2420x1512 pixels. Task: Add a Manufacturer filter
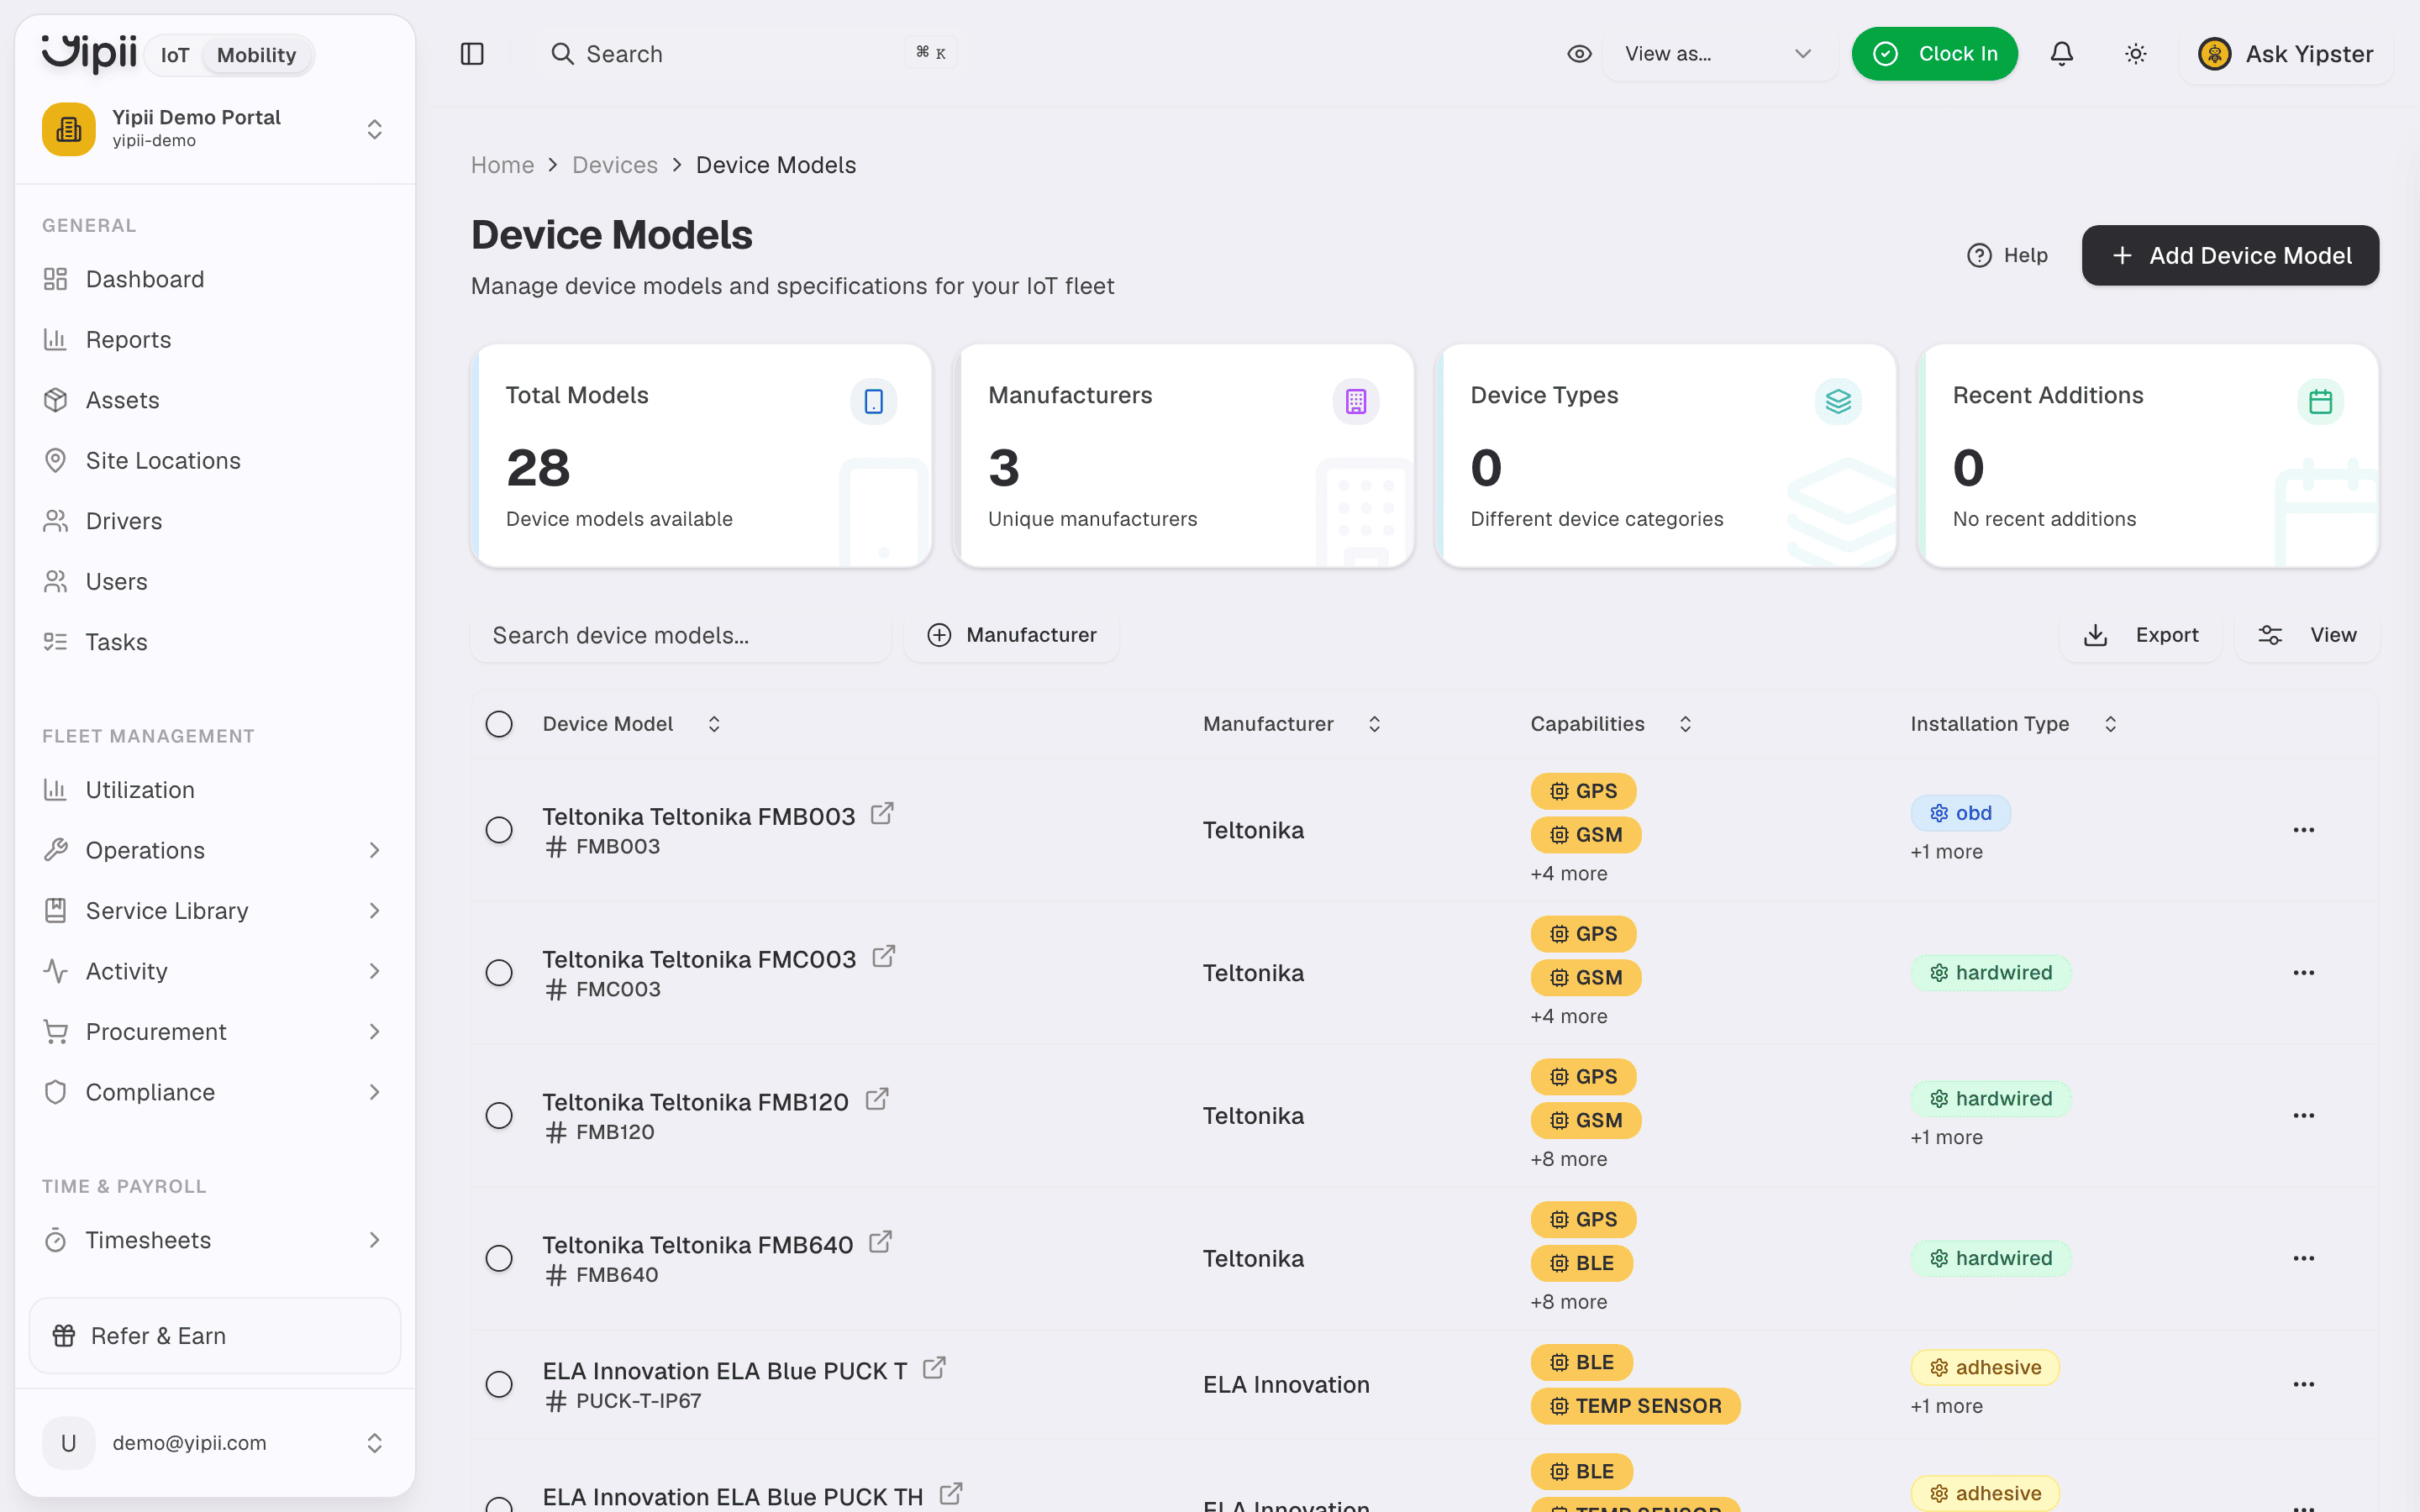(1011, 635)
